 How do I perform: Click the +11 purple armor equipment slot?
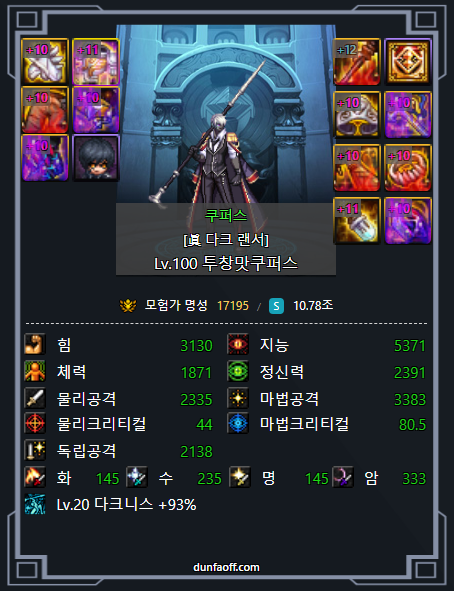(x=96, y=61)
